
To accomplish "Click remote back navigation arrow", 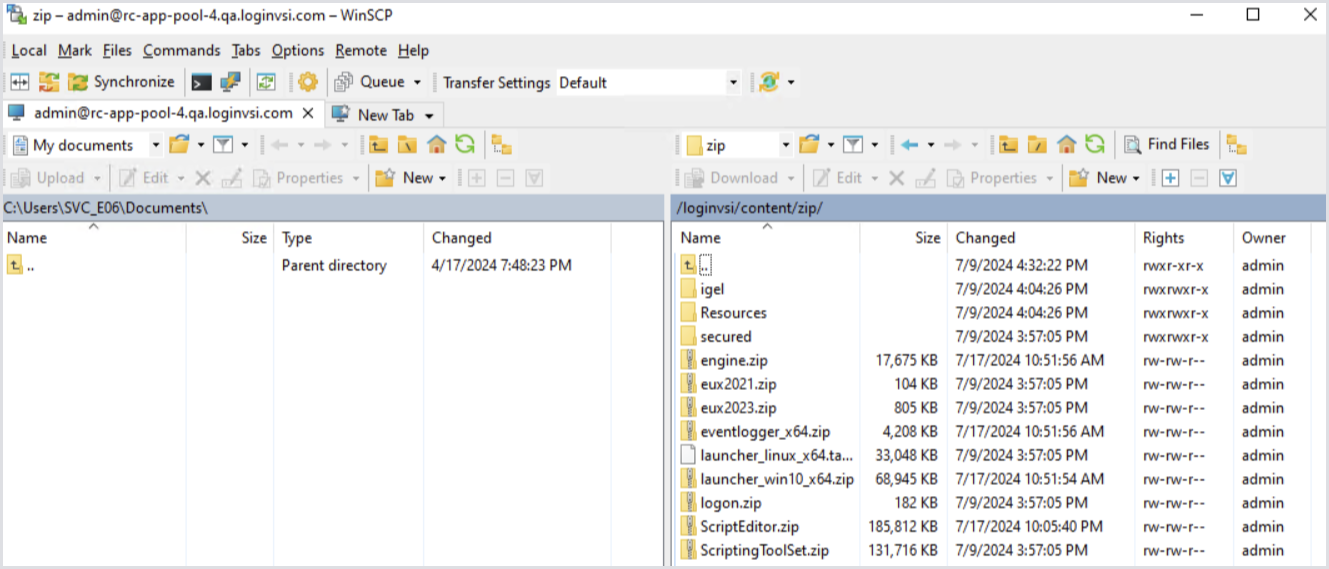I will click(909, 145).
